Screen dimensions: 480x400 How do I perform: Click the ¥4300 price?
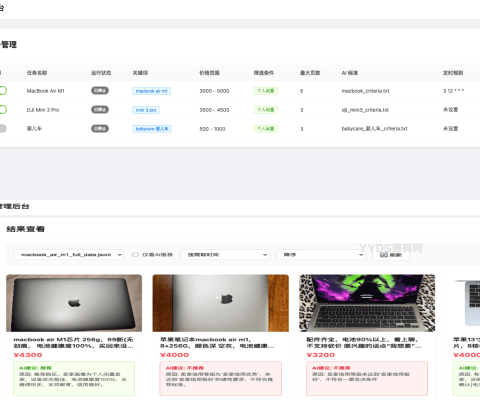tap(28, 355)
